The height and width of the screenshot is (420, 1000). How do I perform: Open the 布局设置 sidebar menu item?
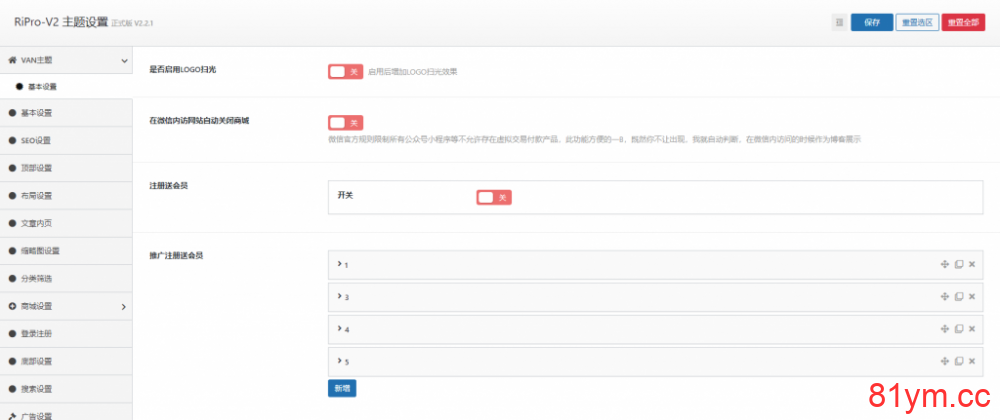[x=36, y=196]
